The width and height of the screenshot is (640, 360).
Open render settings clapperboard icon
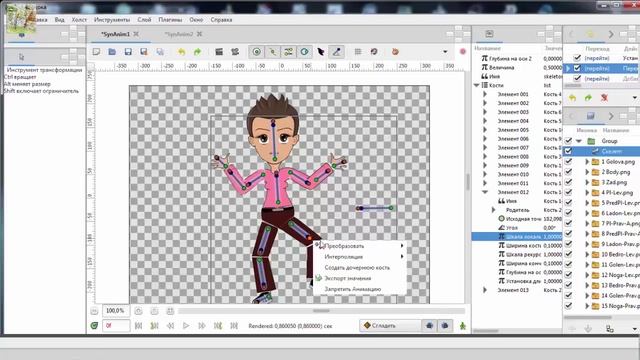(x=219, y=52)
